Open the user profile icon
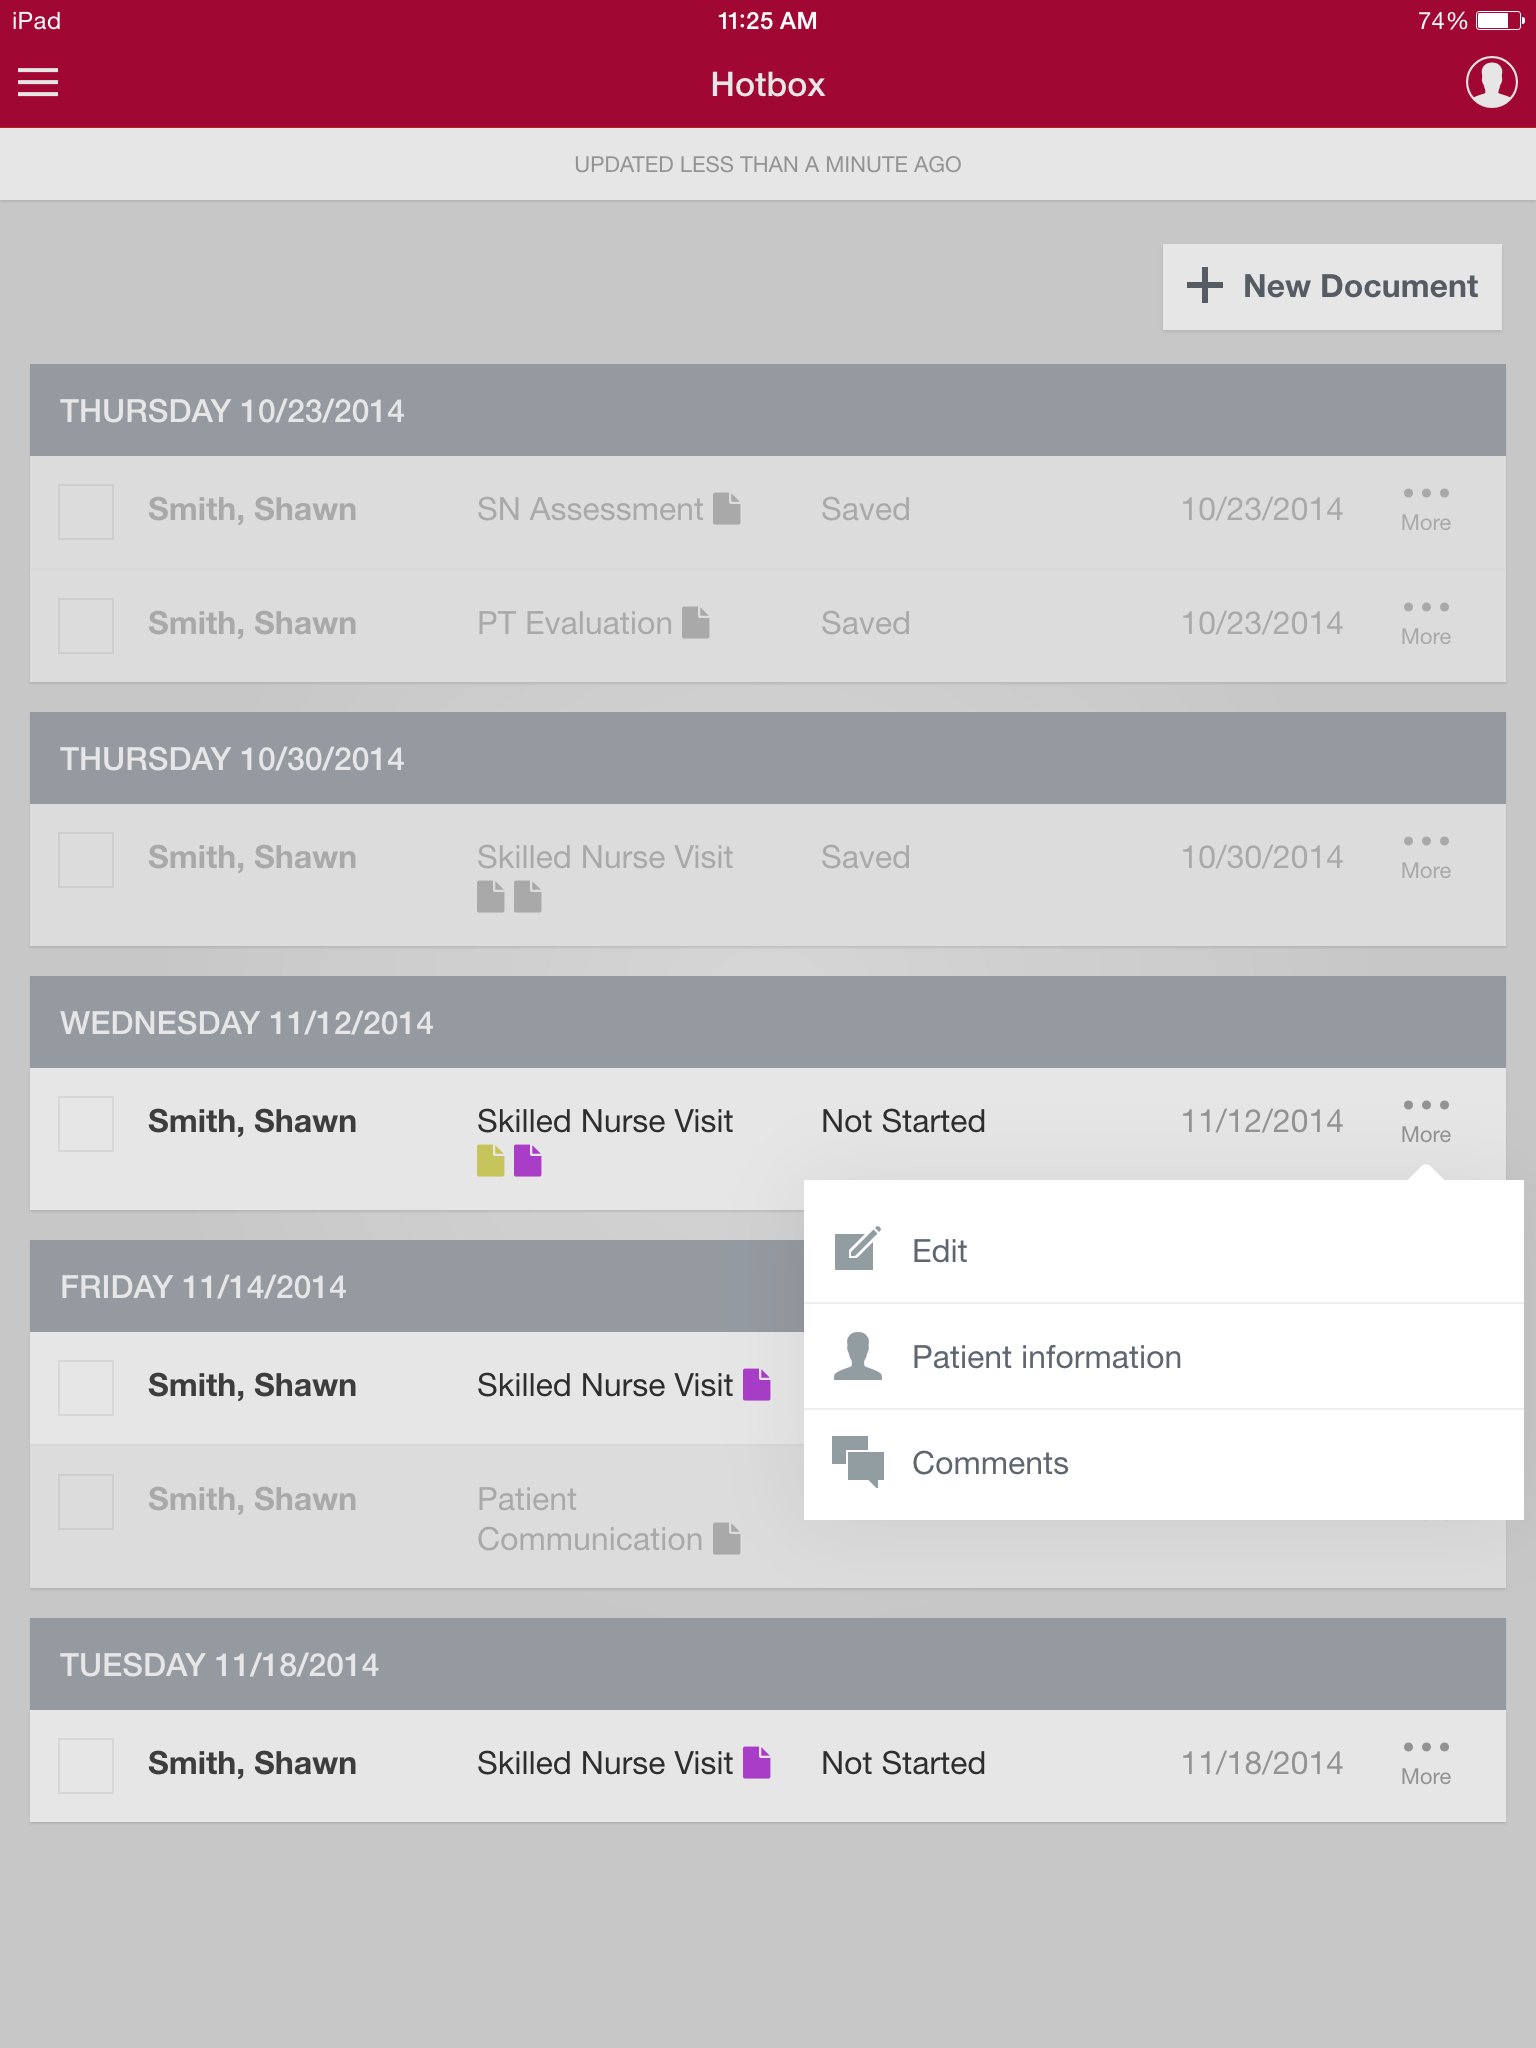Screen dimensions: 1536x2048 pos(1491,82)
